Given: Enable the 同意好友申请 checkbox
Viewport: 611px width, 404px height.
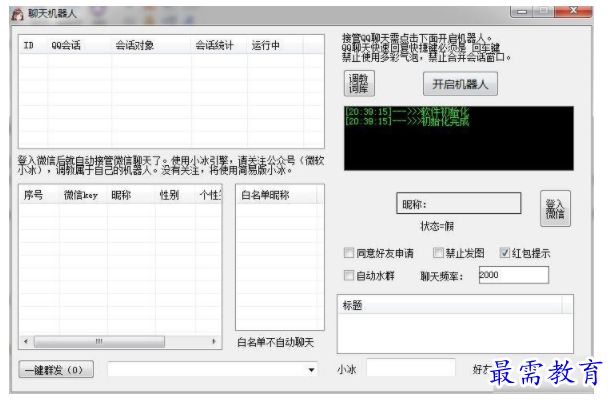Looking at the screenshot, I should tap(349, 253).
